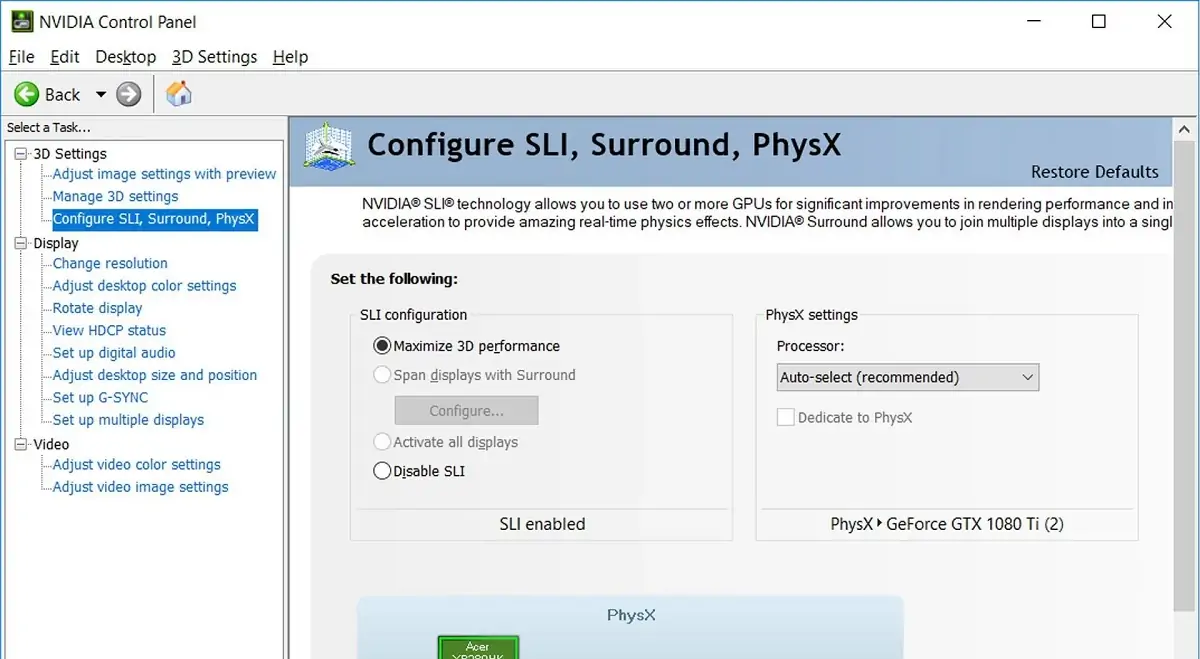Open the 3D Settings menu
Viewport: 1200px width, 659px height.
coord(214,57)
